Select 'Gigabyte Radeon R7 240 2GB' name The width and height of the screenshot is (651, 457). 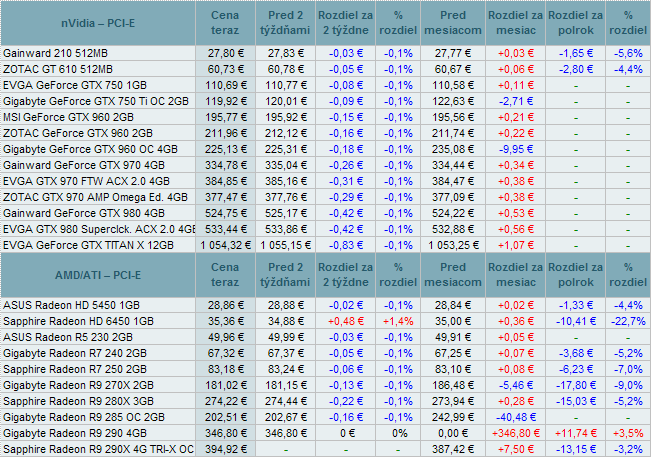tap(75, 353)
